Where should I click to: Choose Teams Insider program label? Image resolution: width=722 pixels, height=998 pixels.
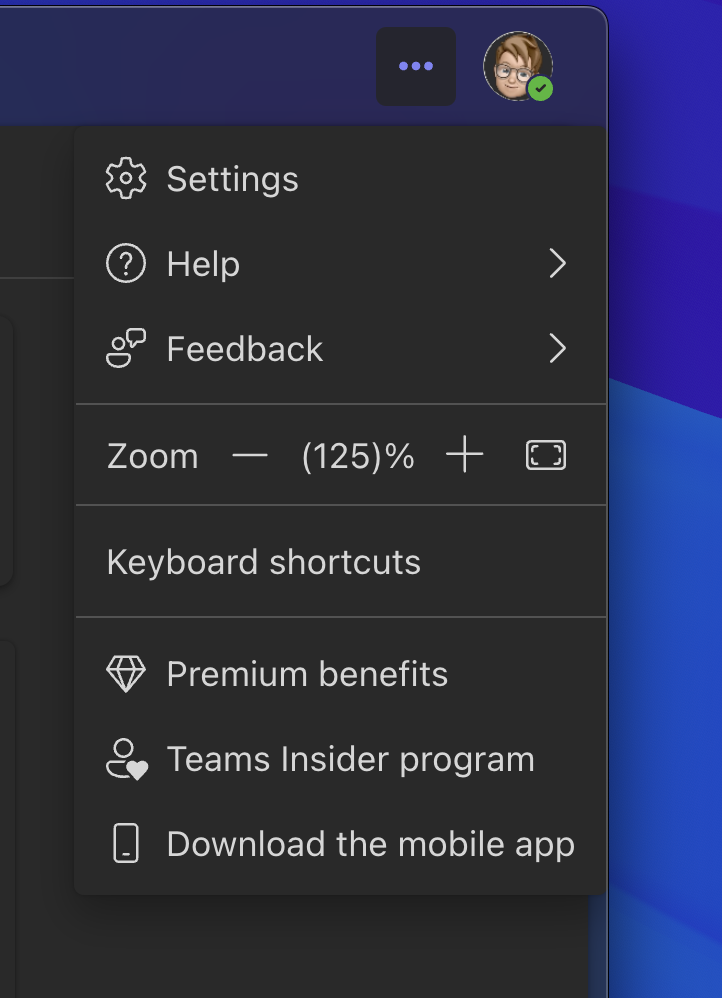pyautogui.click(x=350, y=759)
